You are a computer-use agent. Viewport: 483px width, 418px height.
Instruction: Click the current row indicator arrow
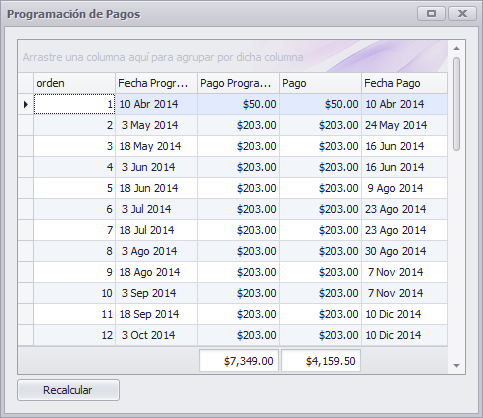[26, 104]
